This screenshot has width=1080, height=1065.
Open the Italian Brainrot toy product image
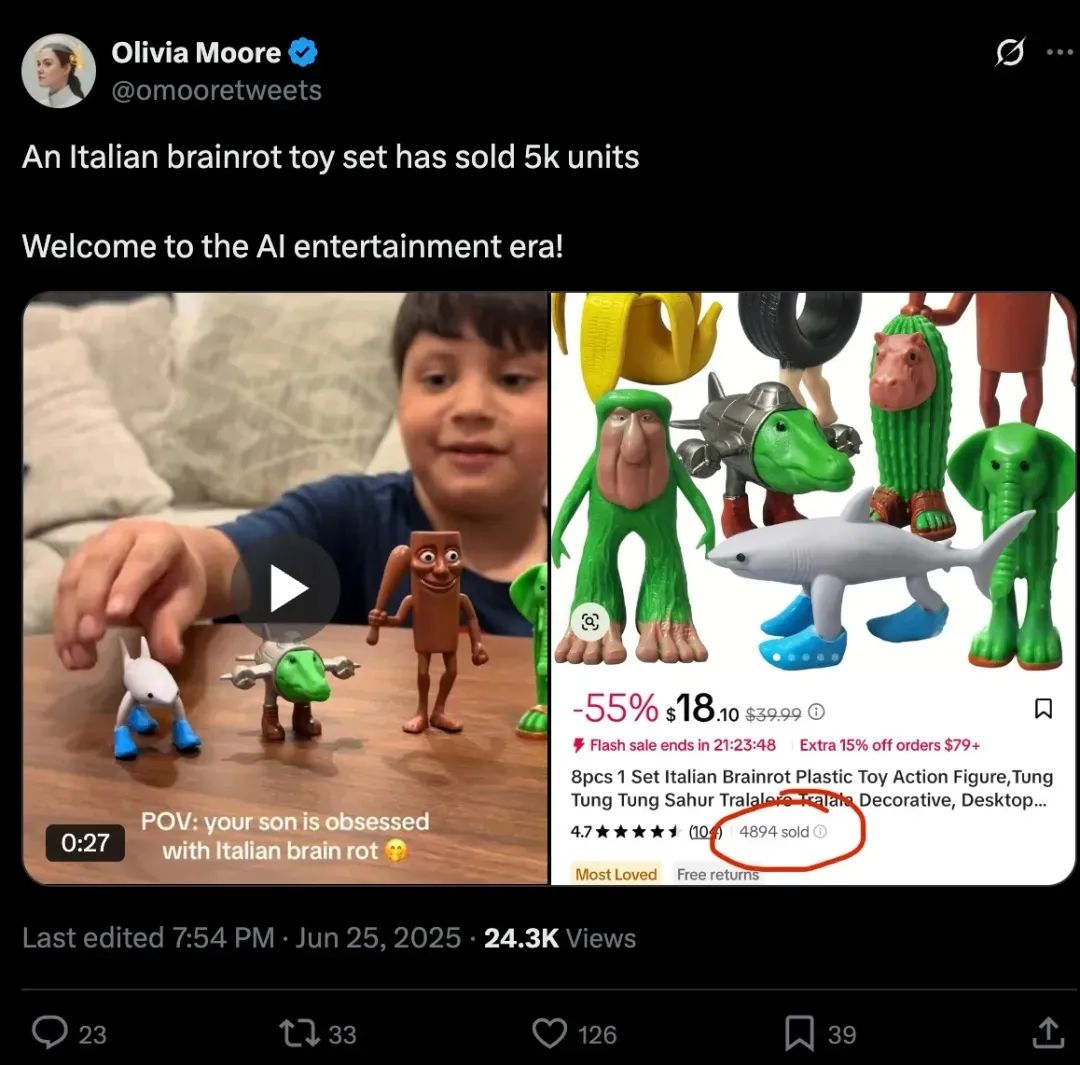pyautogui.click(x=812, y=480)
